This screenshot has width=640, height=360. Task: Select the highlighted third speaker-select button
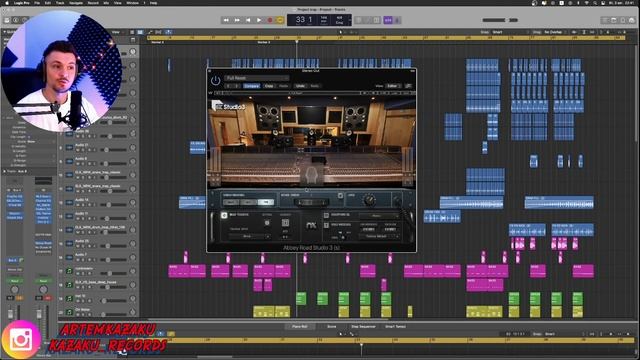tap(266, 202)
